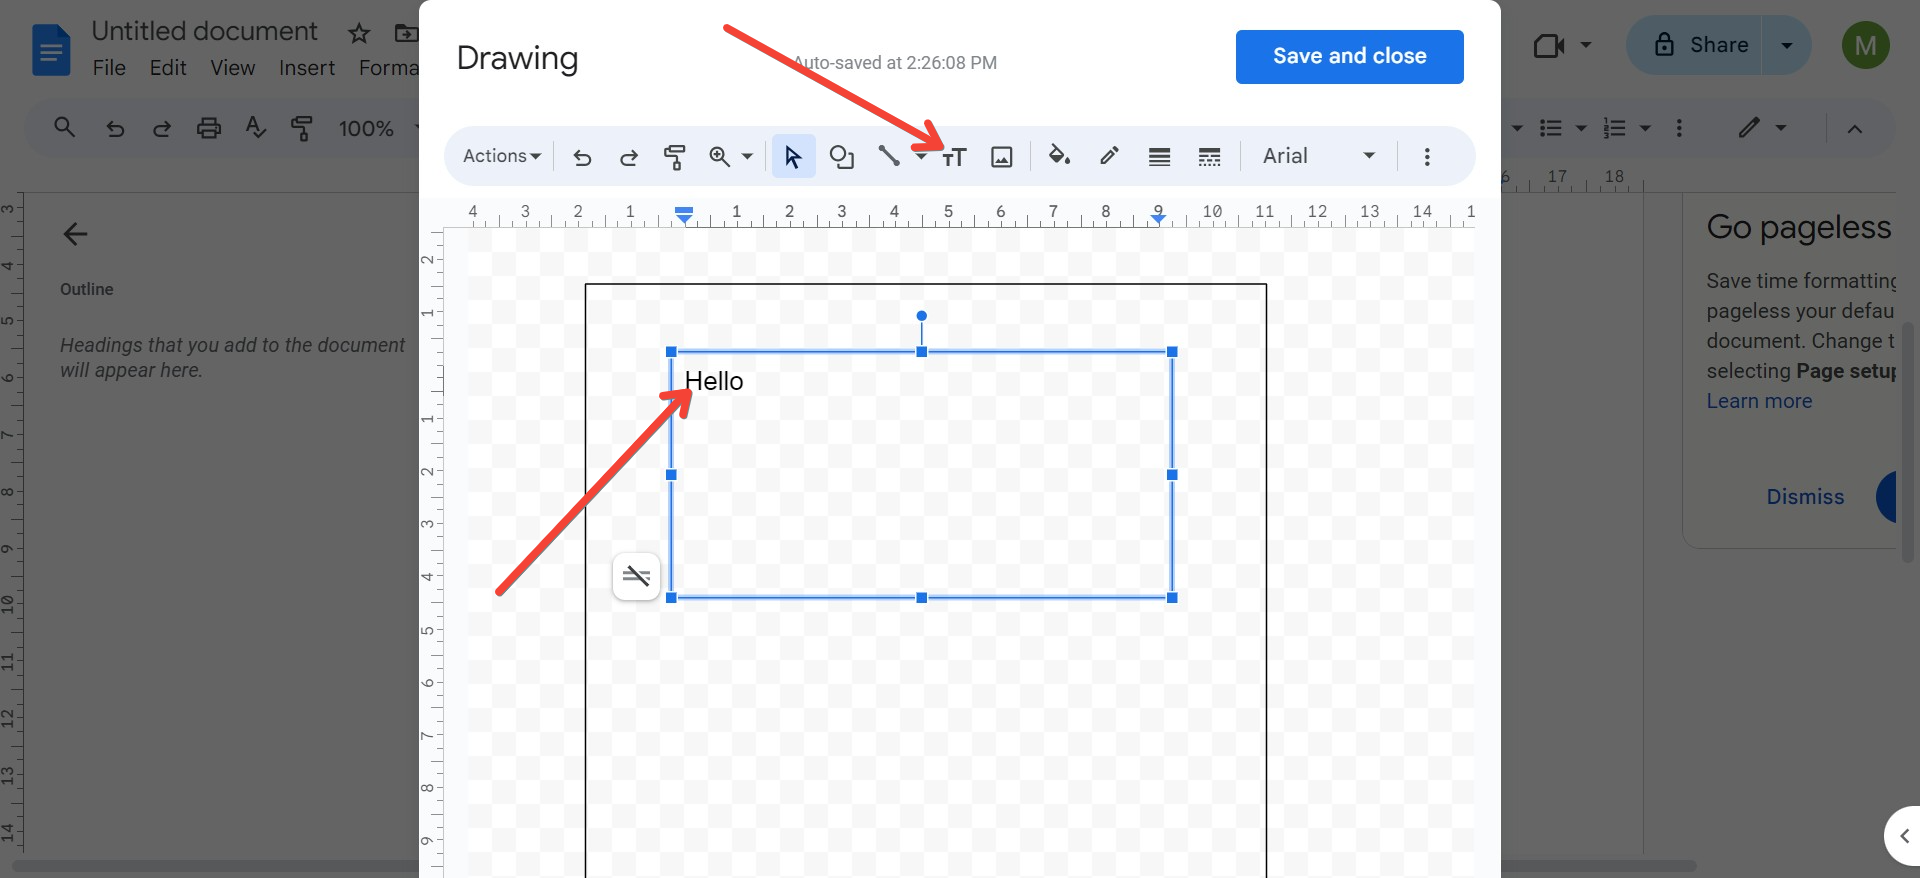The height and width of the screenshot is (878, 1920).
Task: Open the Format menu in Google Docs
Action: (x=388, y=68)
